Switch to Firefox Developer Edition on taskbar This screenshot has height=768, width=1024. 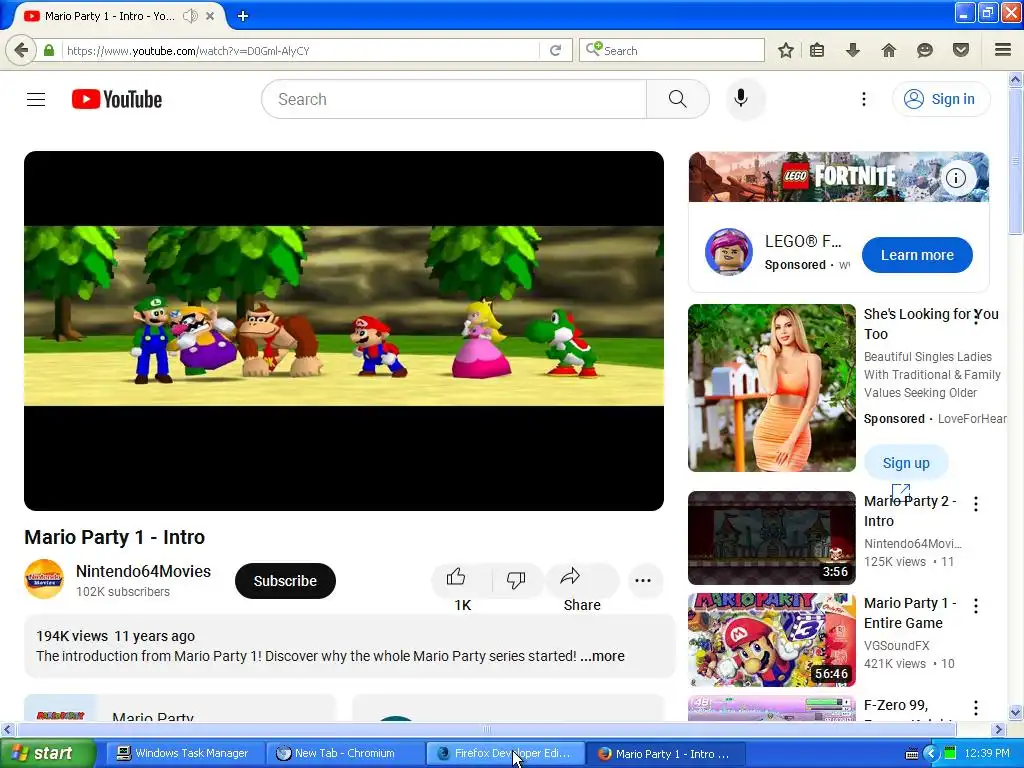(505, 754)
